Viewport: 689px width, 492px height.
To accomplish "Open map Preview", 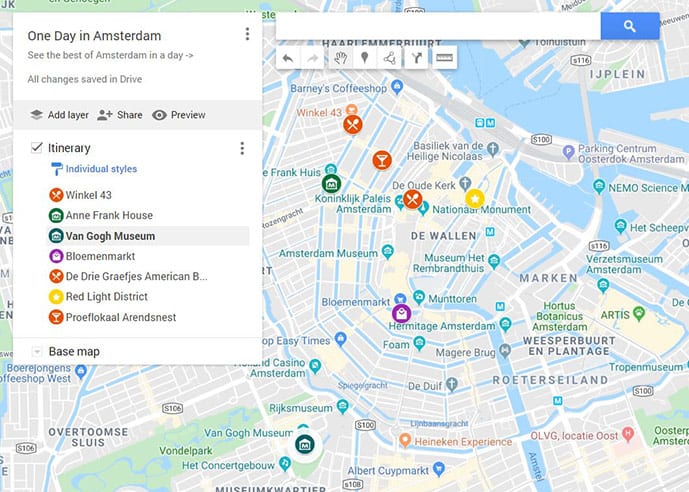I will (179, 115).
